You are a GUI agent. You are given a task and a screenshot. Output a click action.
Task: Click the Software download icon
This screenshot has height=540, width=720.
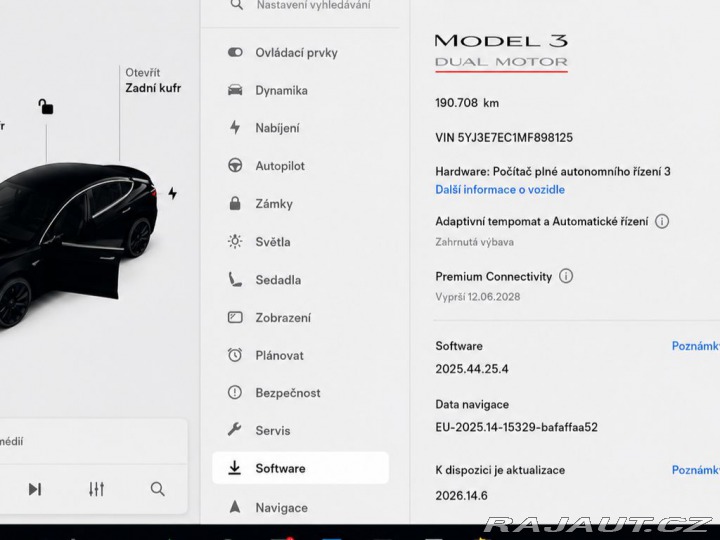(x=235, y=467)
